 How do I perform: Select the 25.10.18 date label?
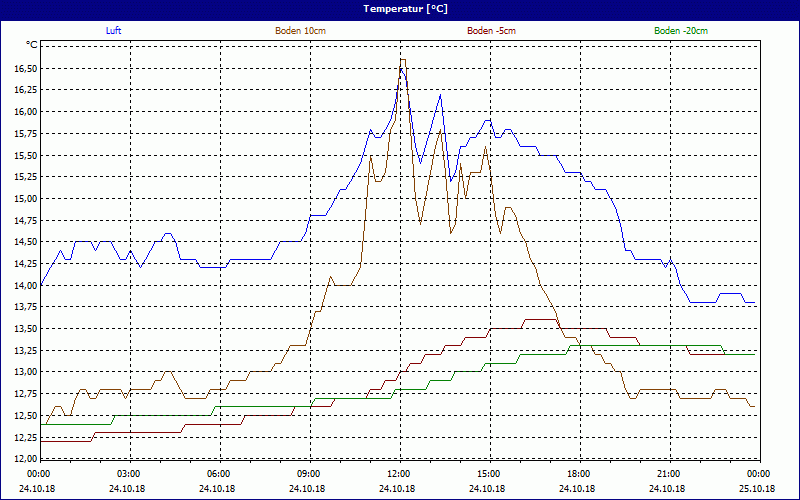tap(757, 489)
